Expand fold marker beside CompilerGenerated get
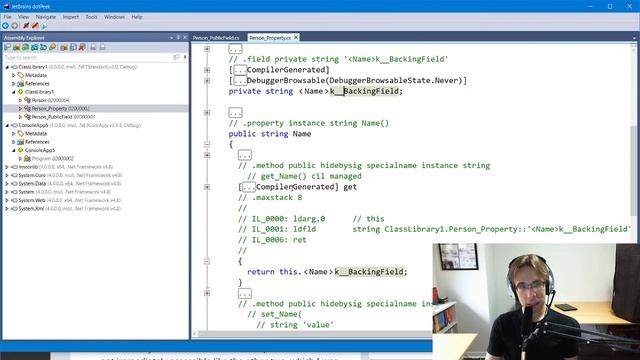Screen dimensions: 640x360 pyautogui.click(x=207, y=187)
